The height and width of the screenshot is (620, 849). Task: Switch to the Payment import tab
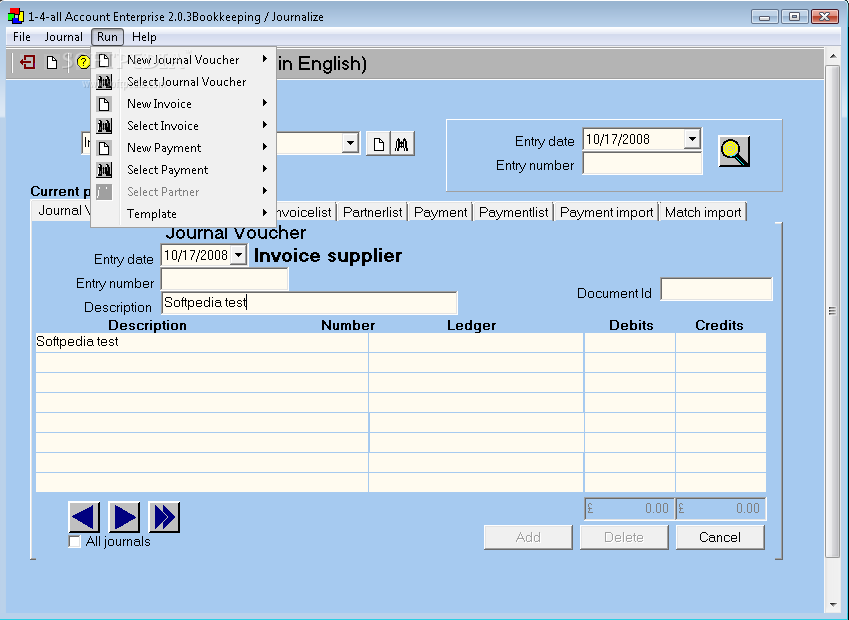(x=606, y=212)
